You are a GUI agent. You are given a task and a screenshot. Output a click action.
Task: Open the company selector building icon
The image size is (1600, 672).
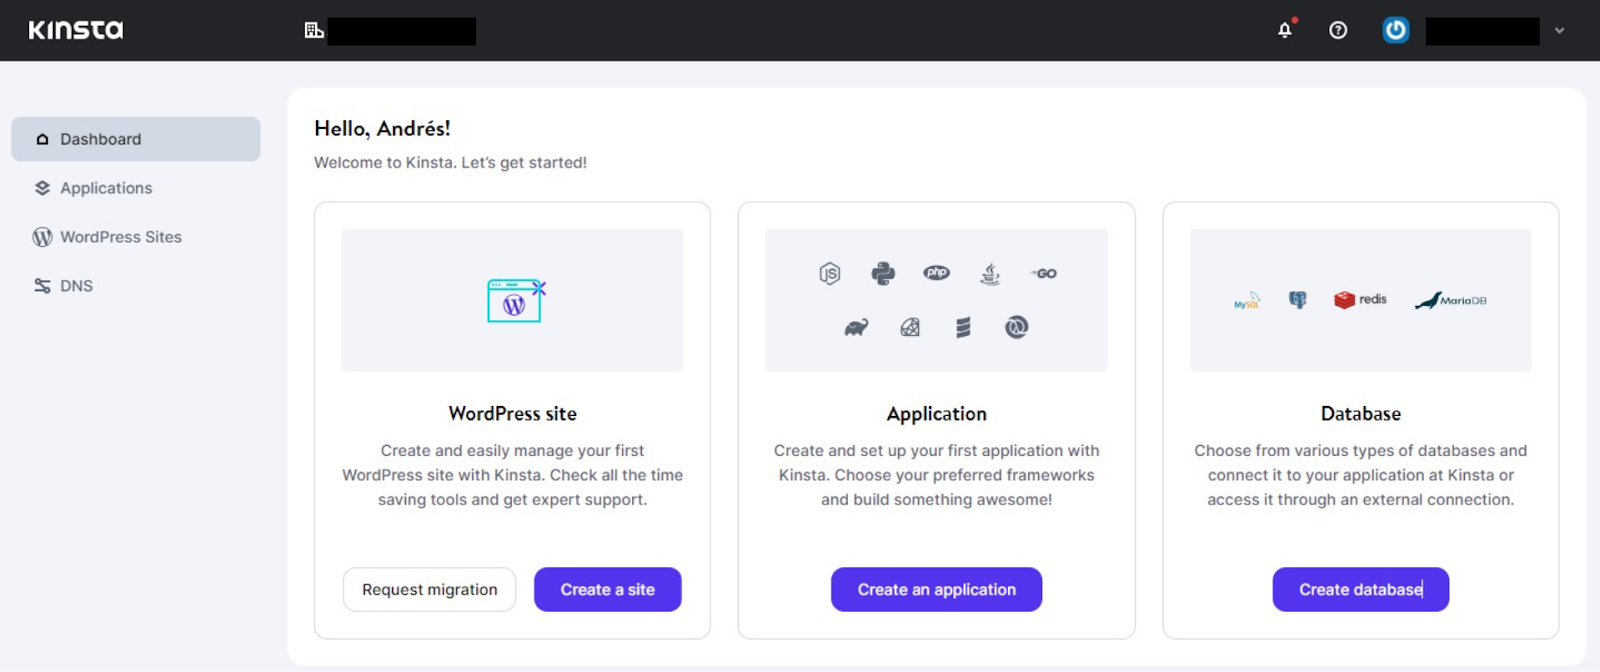[314, 30]
